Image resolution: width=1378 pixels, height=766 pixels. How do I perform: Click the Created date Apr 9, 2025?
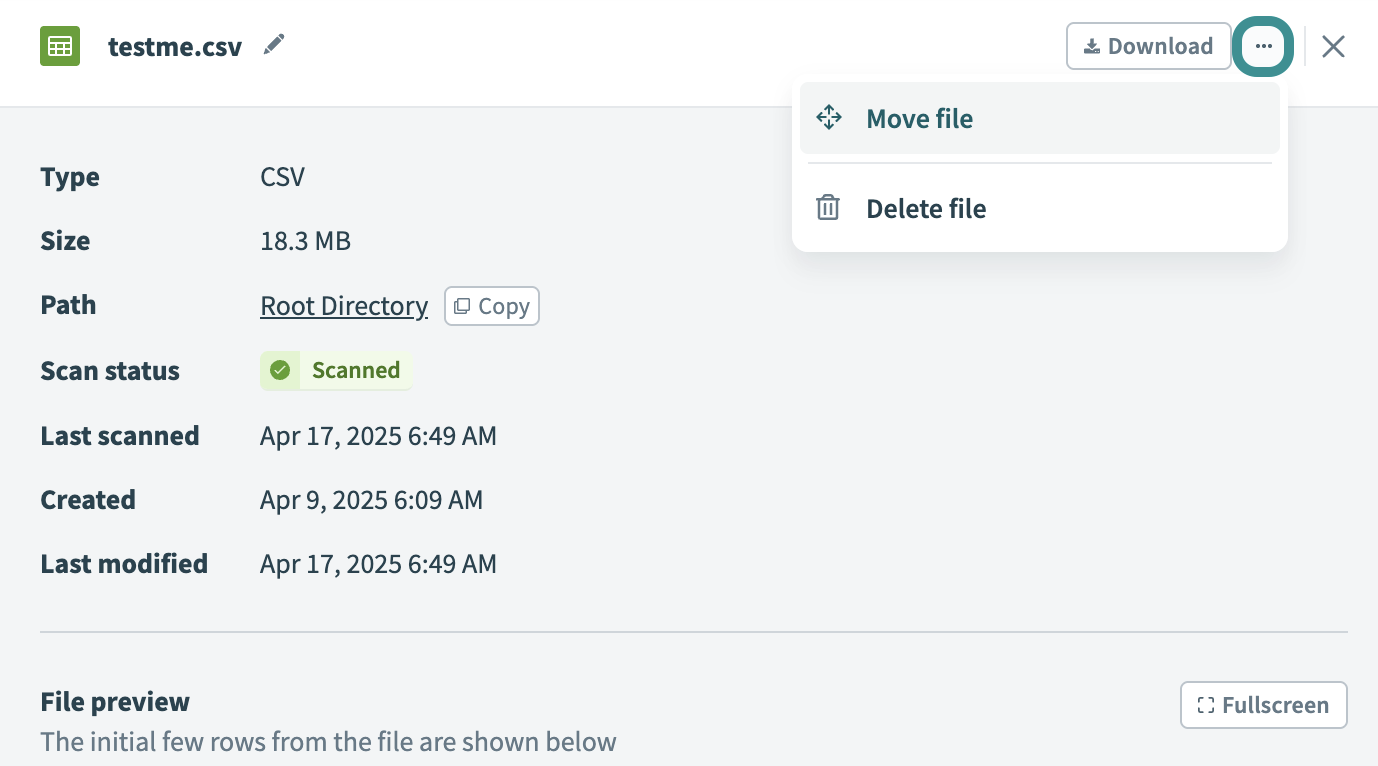coord(371,500)
